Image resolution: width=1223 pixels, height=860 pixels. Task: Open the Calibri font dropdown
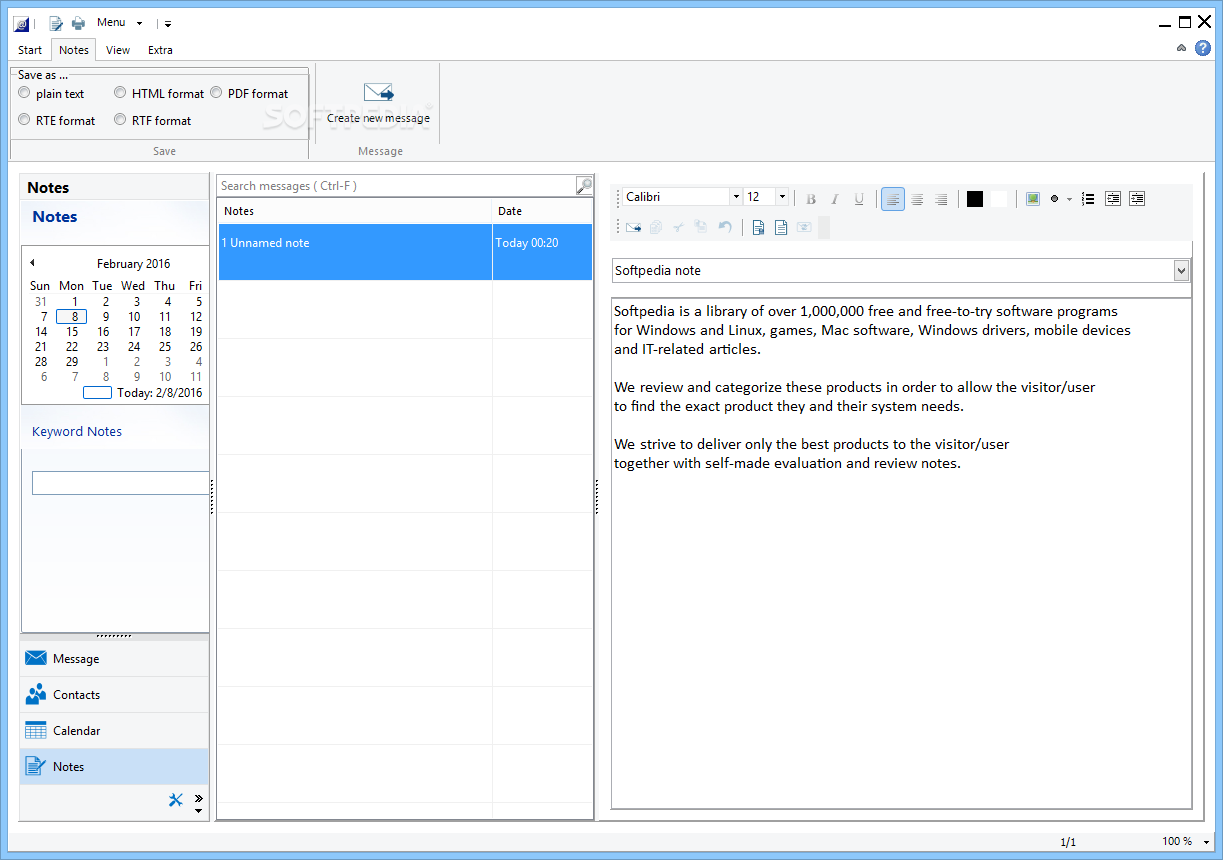[736, 197]
